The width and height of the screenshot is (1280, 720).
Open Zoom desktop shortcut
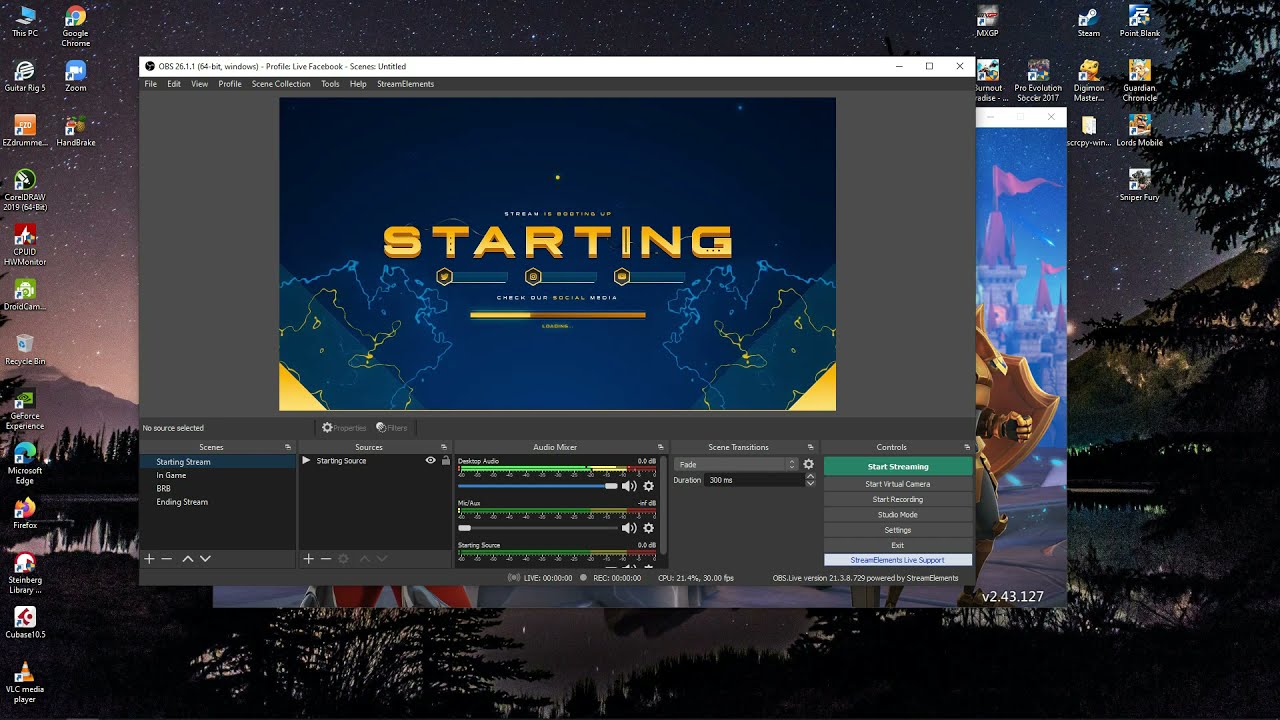pyautogui.click(x=75, y=76)
